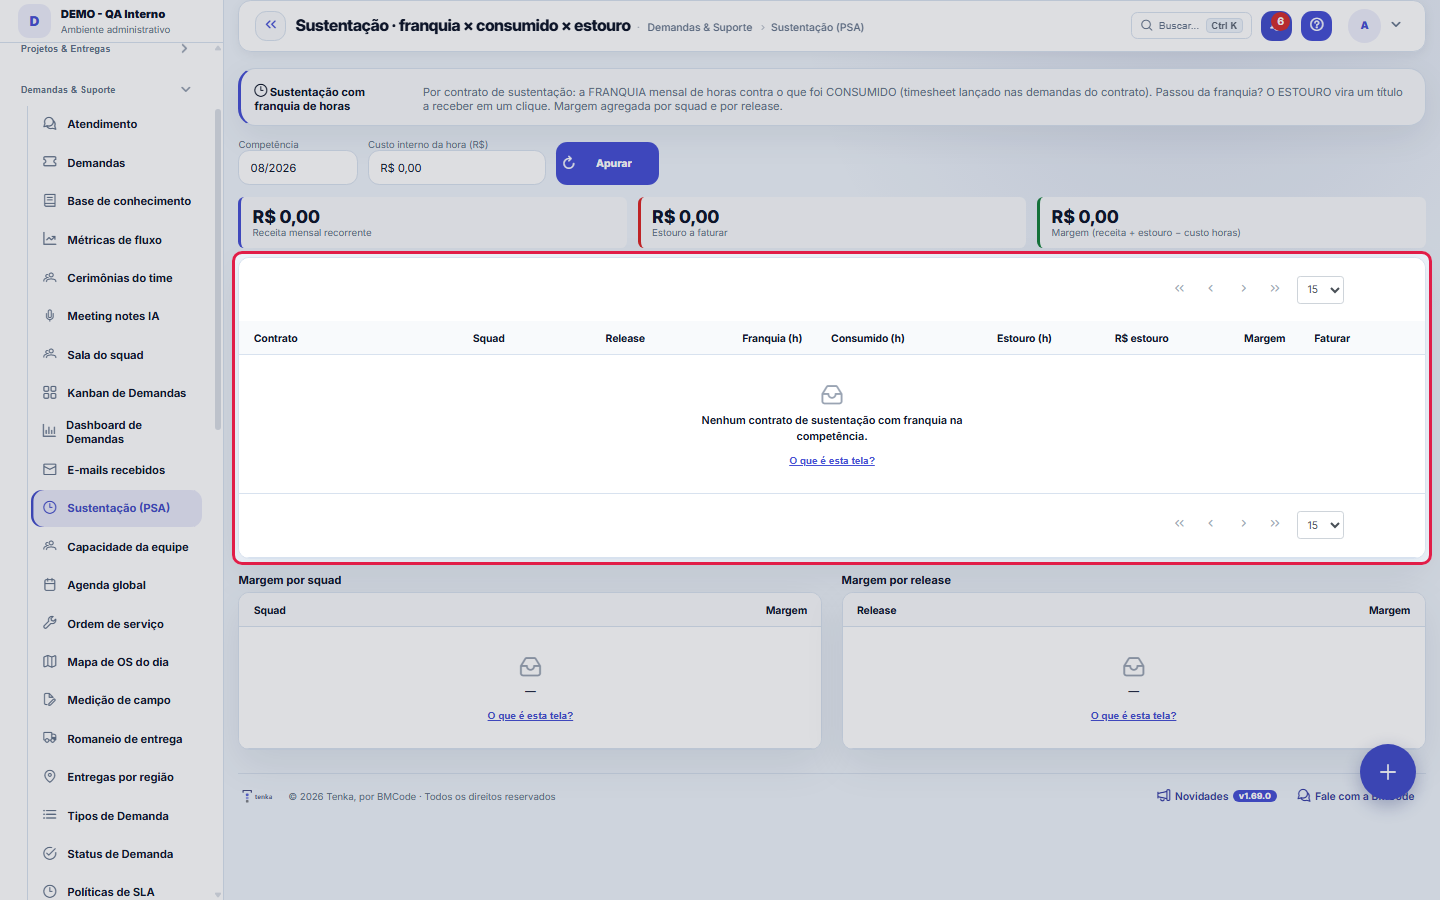Viewport: 1440px width, 900px height.
Task: Click the E-mails recebidos envelope icon
Action: pyautogui.click(x=49, y=469)
